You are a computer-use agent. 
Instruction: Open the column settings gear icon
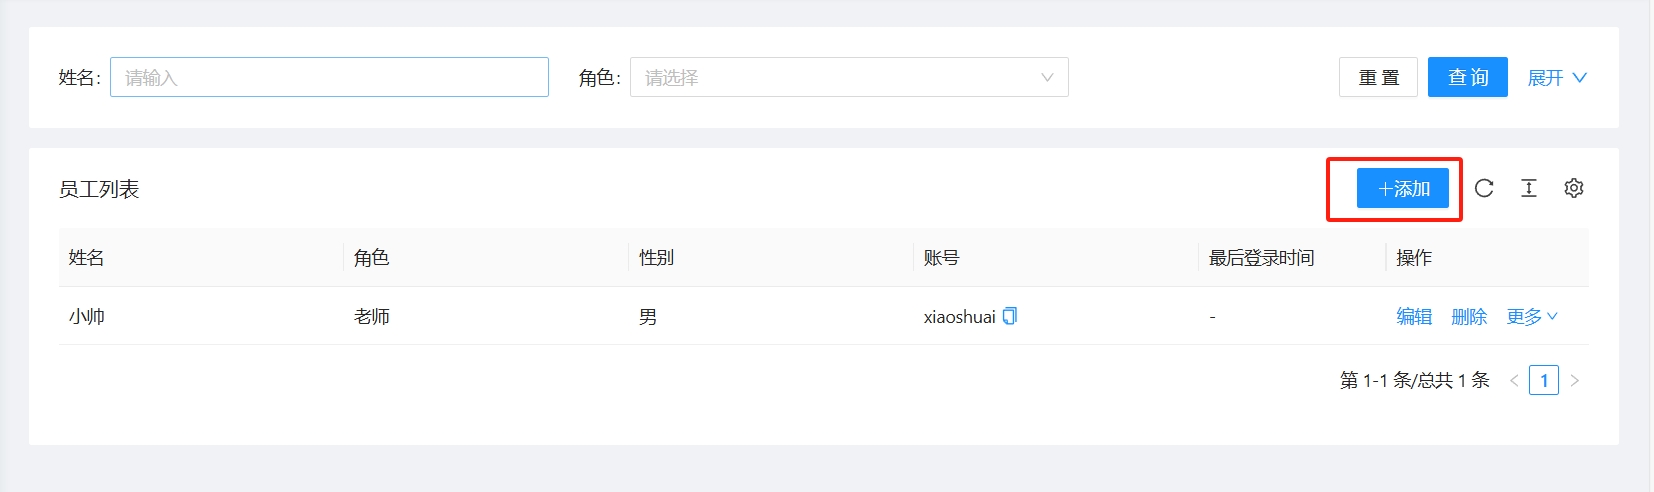tap(1574, 188)
